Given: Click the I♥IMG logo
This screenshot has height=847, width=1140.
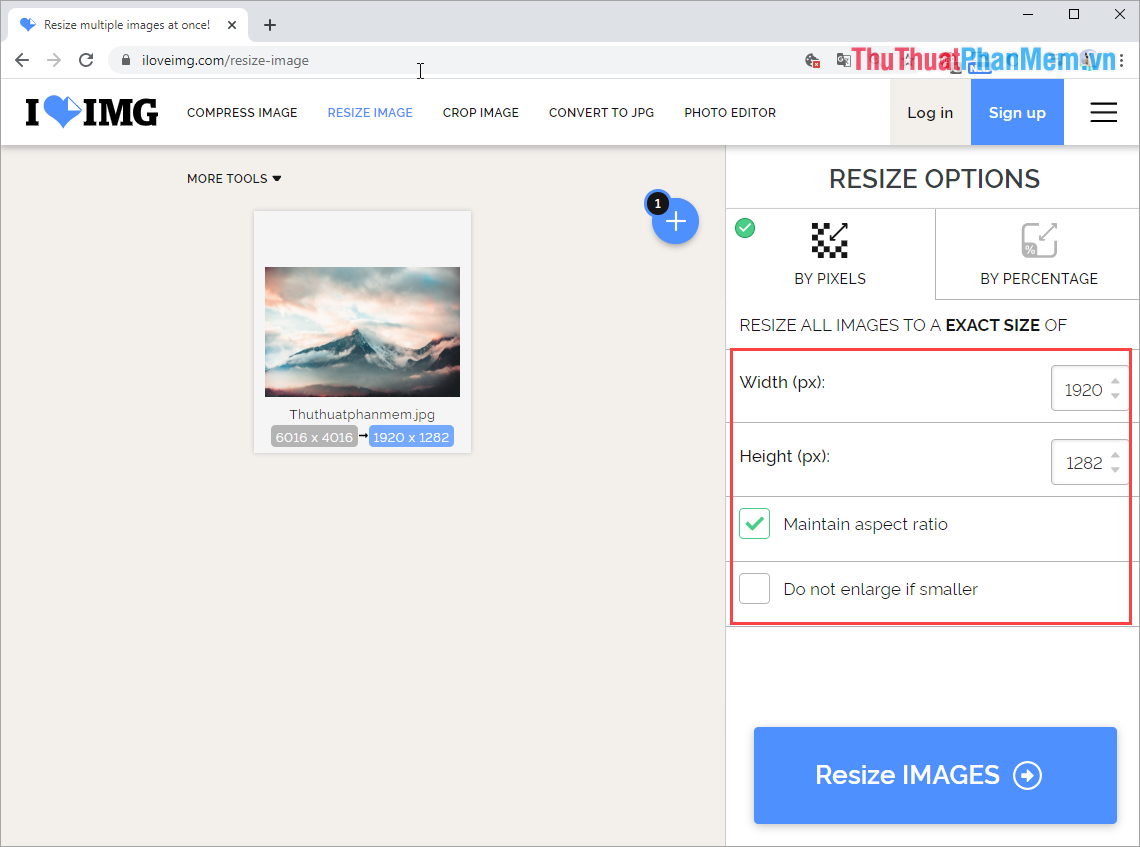Looking at the screenshot, I should [91, 112].
